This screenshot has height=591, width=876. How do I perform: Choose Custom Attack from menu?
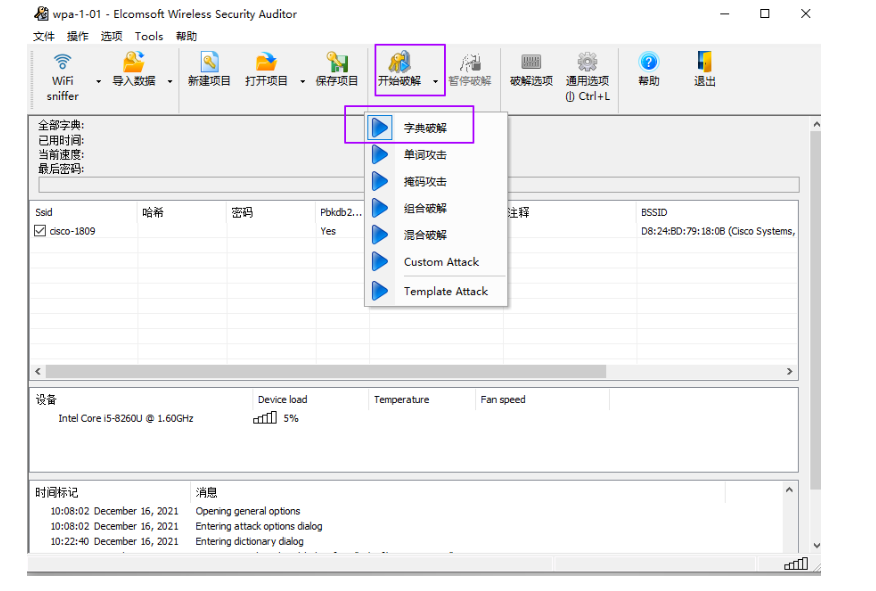tap(436, 262)
